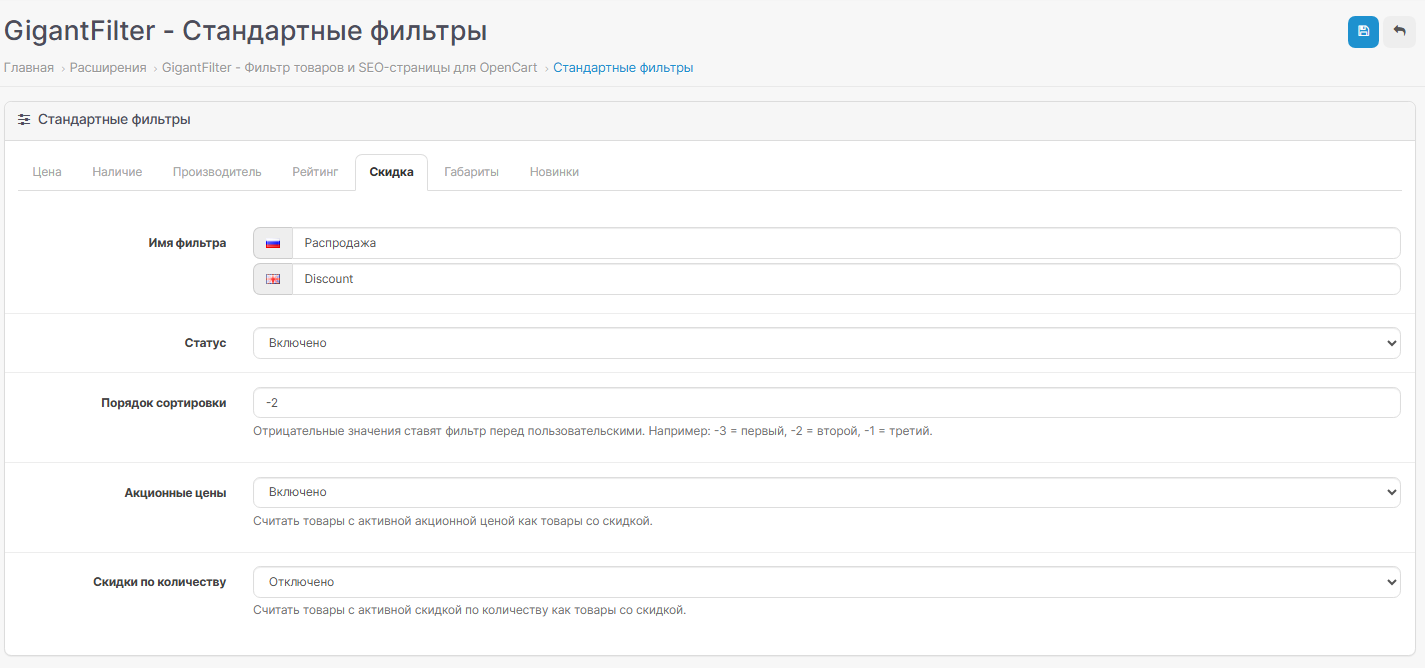Open the Производитель tab

[x=217, y=172]
